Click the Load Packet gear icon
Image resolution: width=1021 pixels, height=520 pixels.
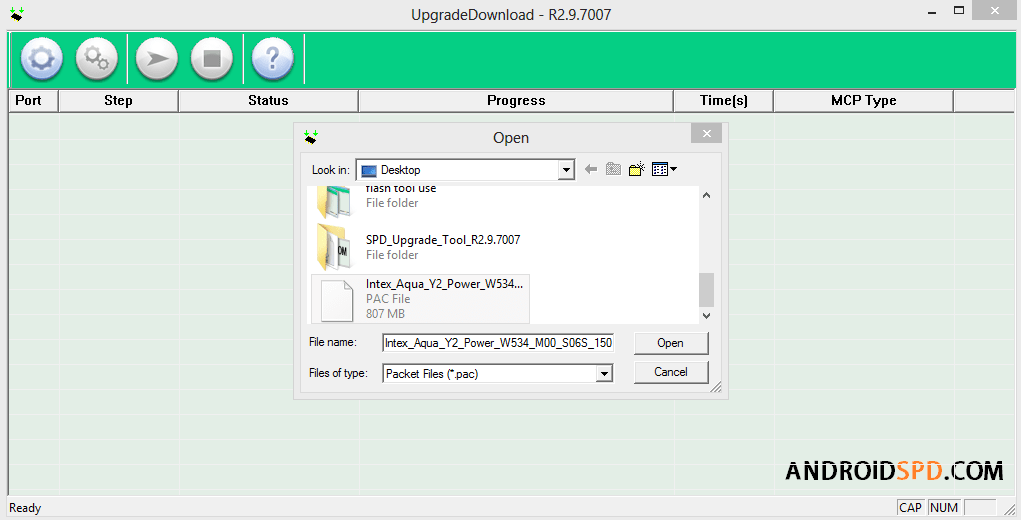point(42,59)
